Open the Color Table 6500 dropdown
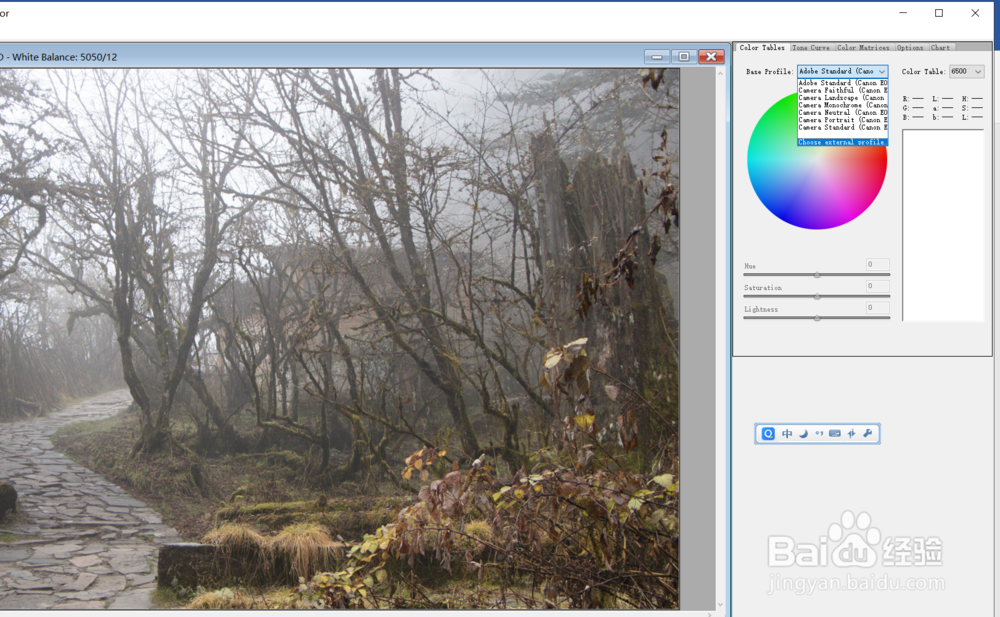This screenshot has height=617, width=1000. pos(966,71)
